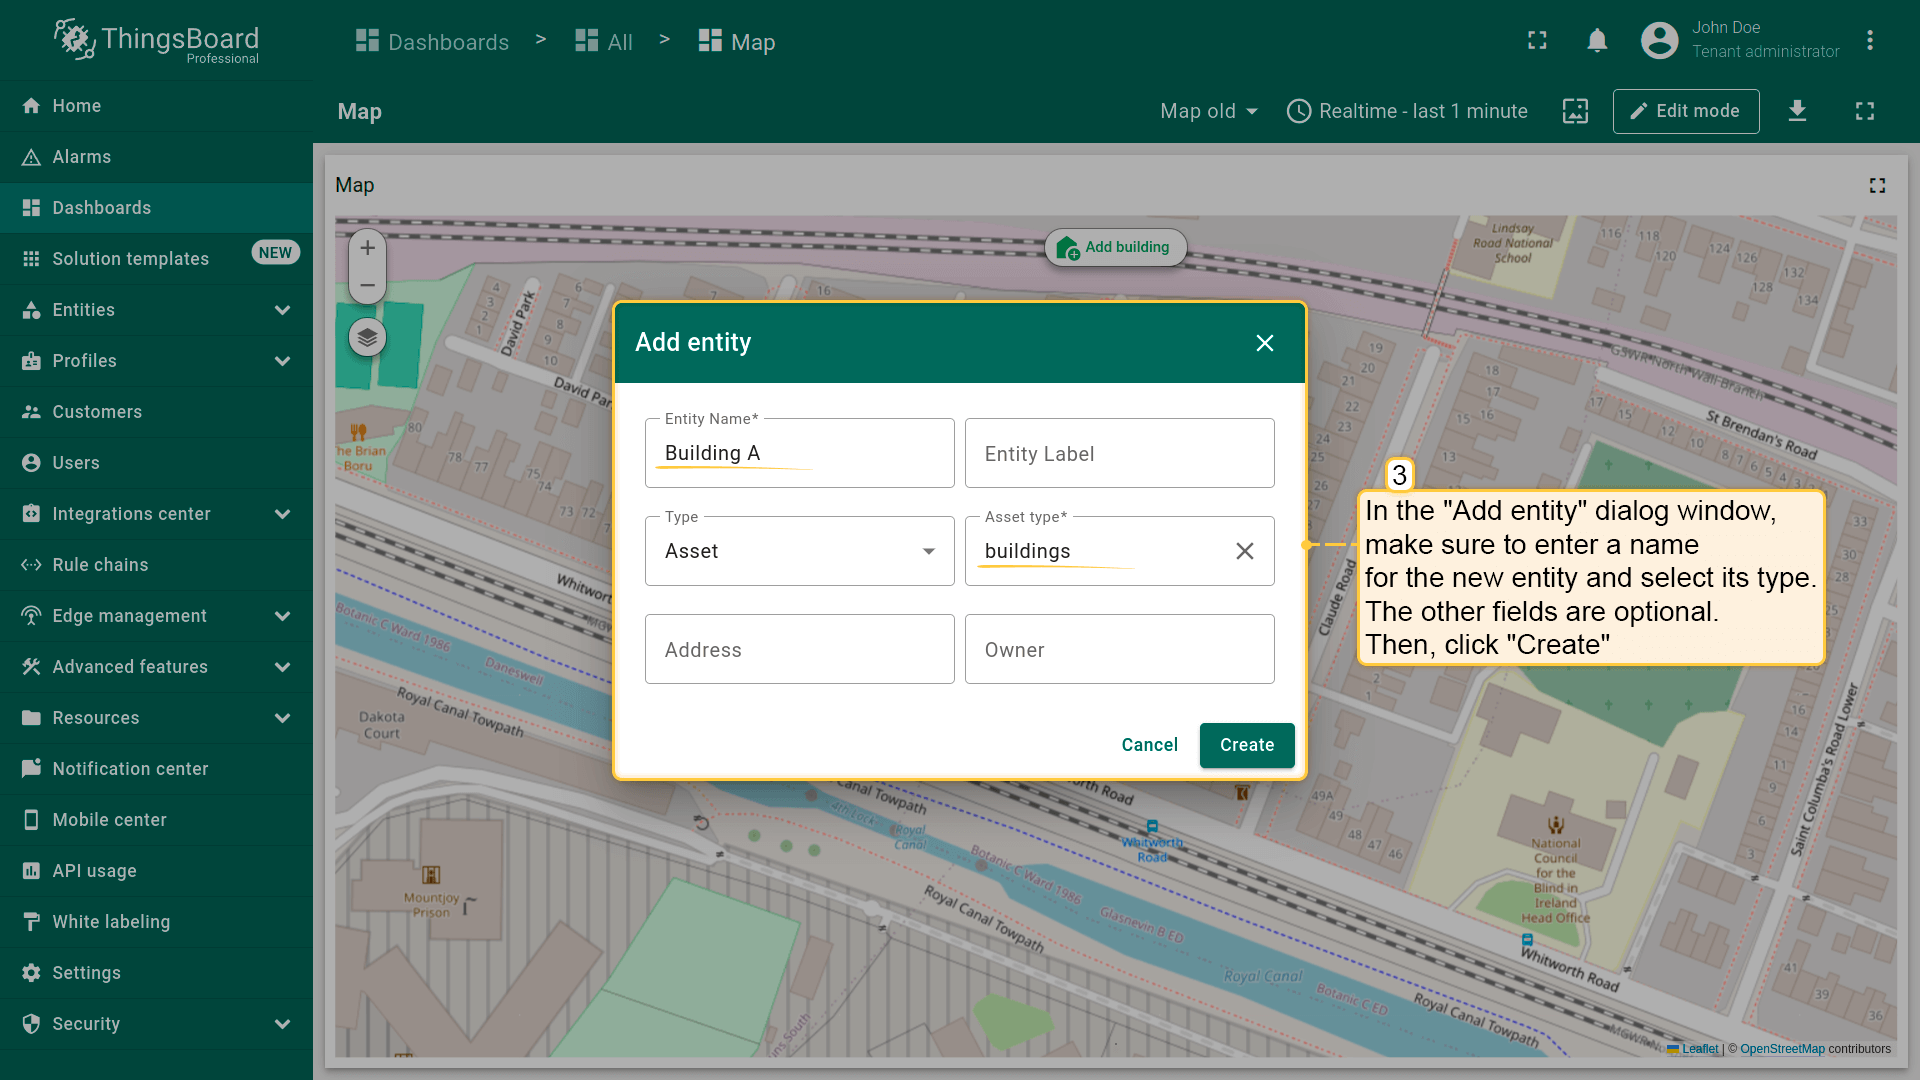Click the map zoom in button

(367, 248)
